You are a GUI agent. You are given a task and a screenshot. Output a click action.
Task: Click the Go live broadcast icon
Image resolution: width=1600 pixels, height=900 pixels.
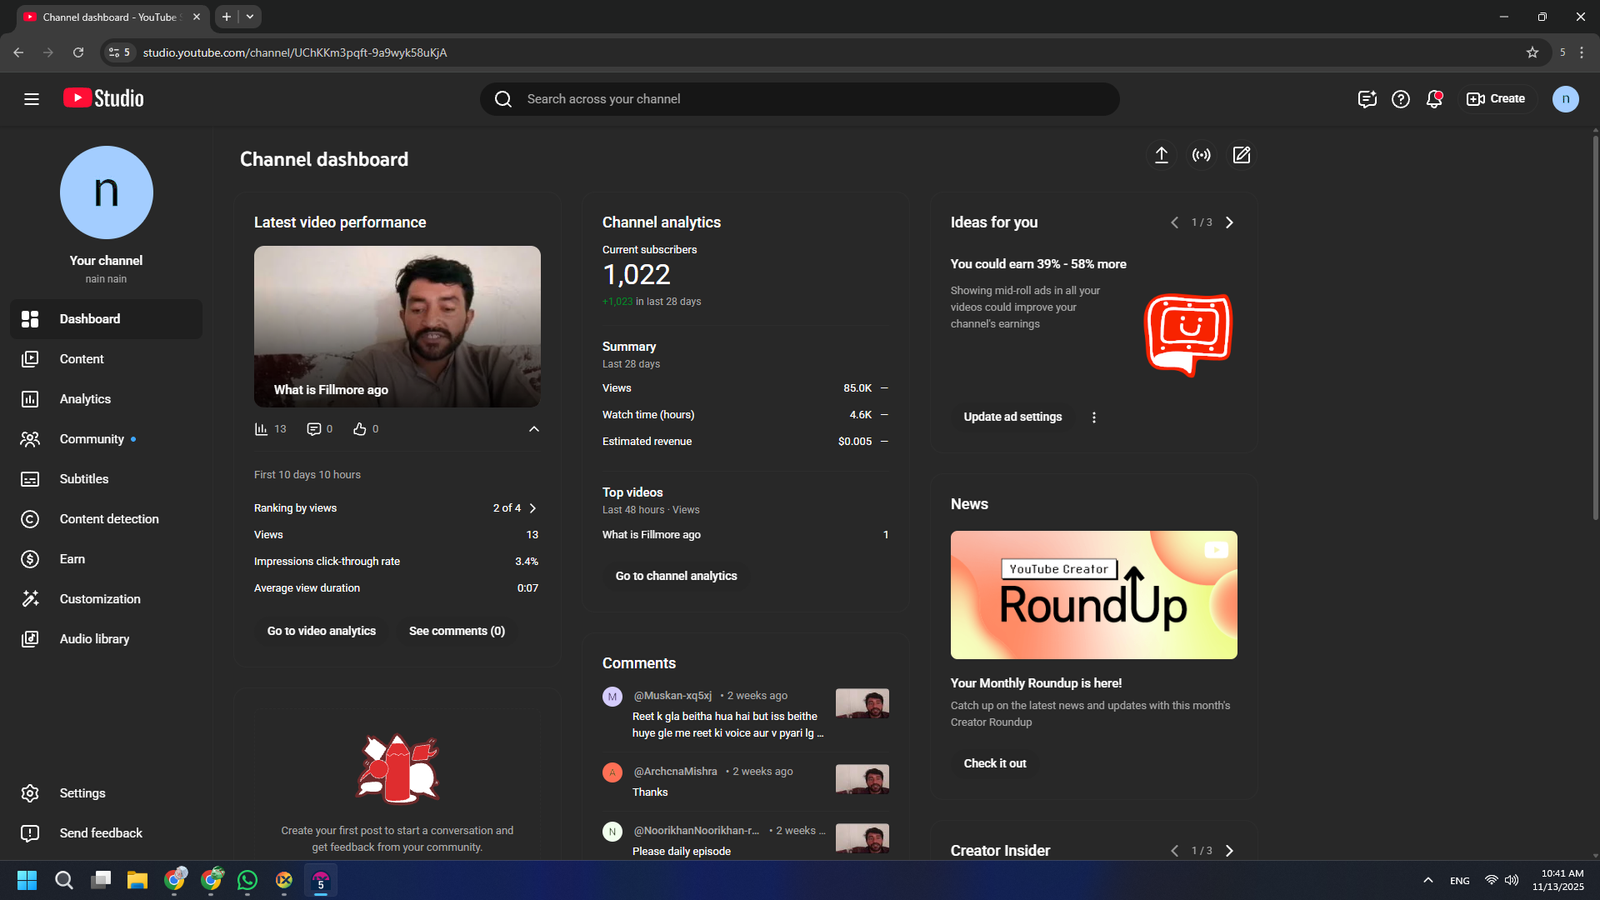pos(1201,155)
